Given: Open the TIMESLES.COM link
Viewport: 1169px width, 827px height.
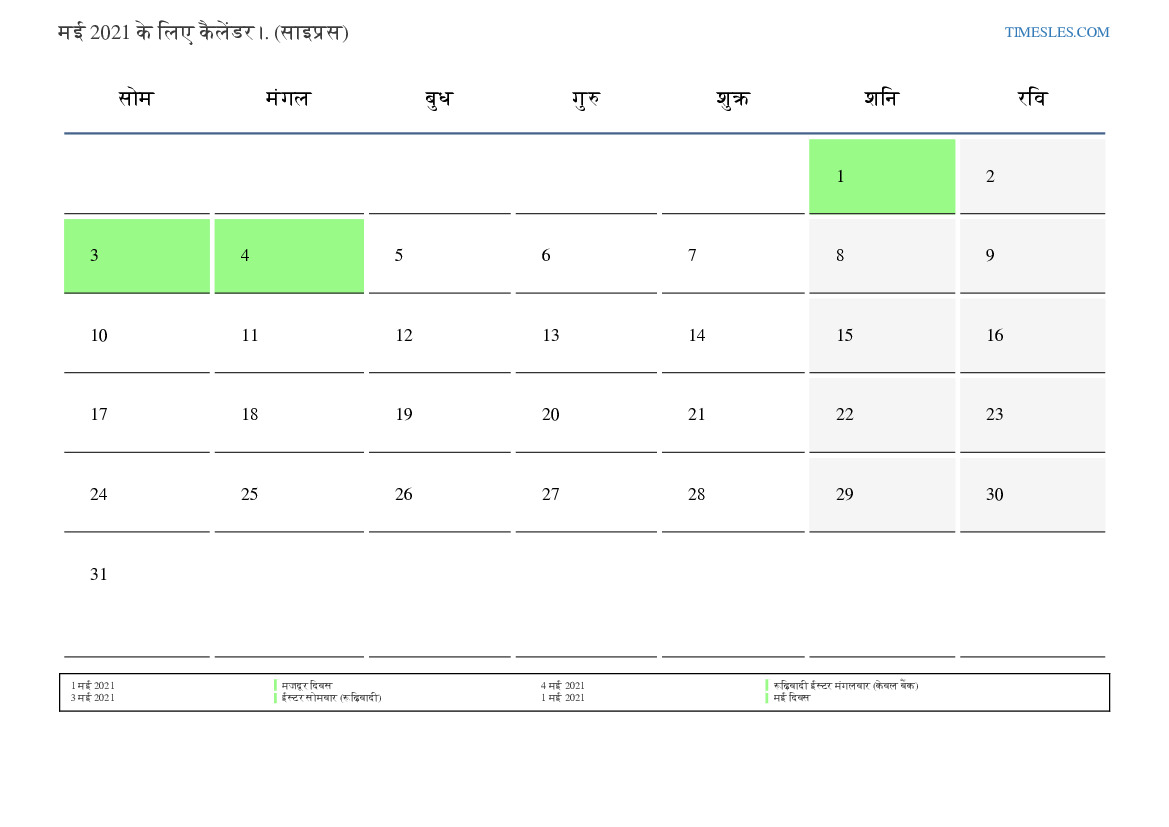Looking at the screenshot, I should click(1056, 32).
